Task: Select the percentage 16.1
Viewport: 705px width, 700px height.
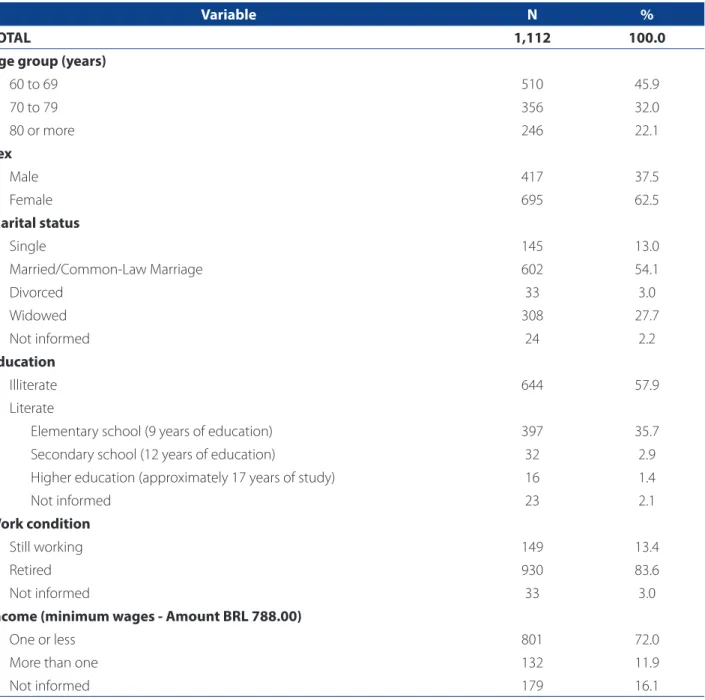Action: (x=647, y=686)
